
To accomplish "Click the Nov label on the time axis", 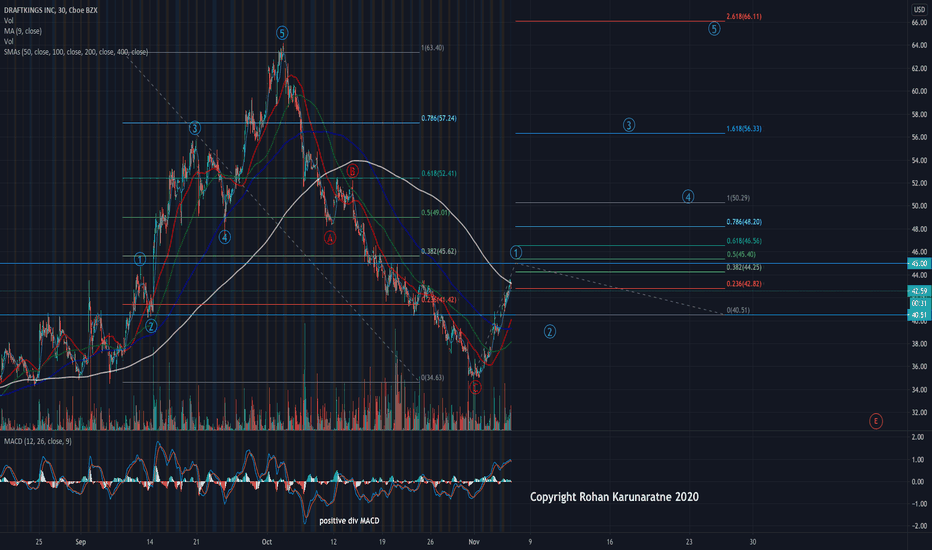I will (474, 542).
